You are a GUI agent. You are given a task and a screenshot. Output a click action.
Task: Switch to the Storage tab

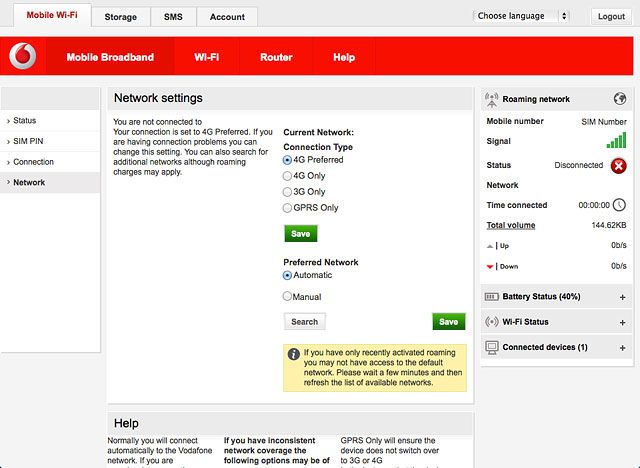(x=120, y=17)
